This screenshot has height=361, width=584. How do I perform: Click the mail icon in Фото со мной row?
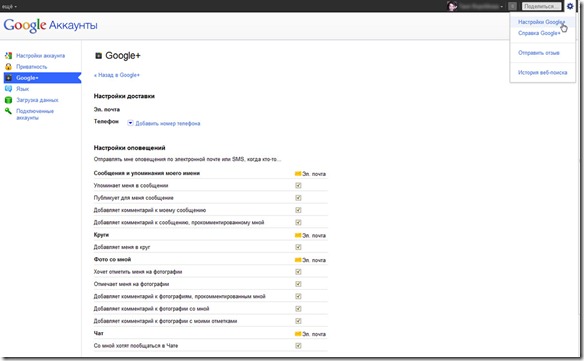tap(298, 260)
